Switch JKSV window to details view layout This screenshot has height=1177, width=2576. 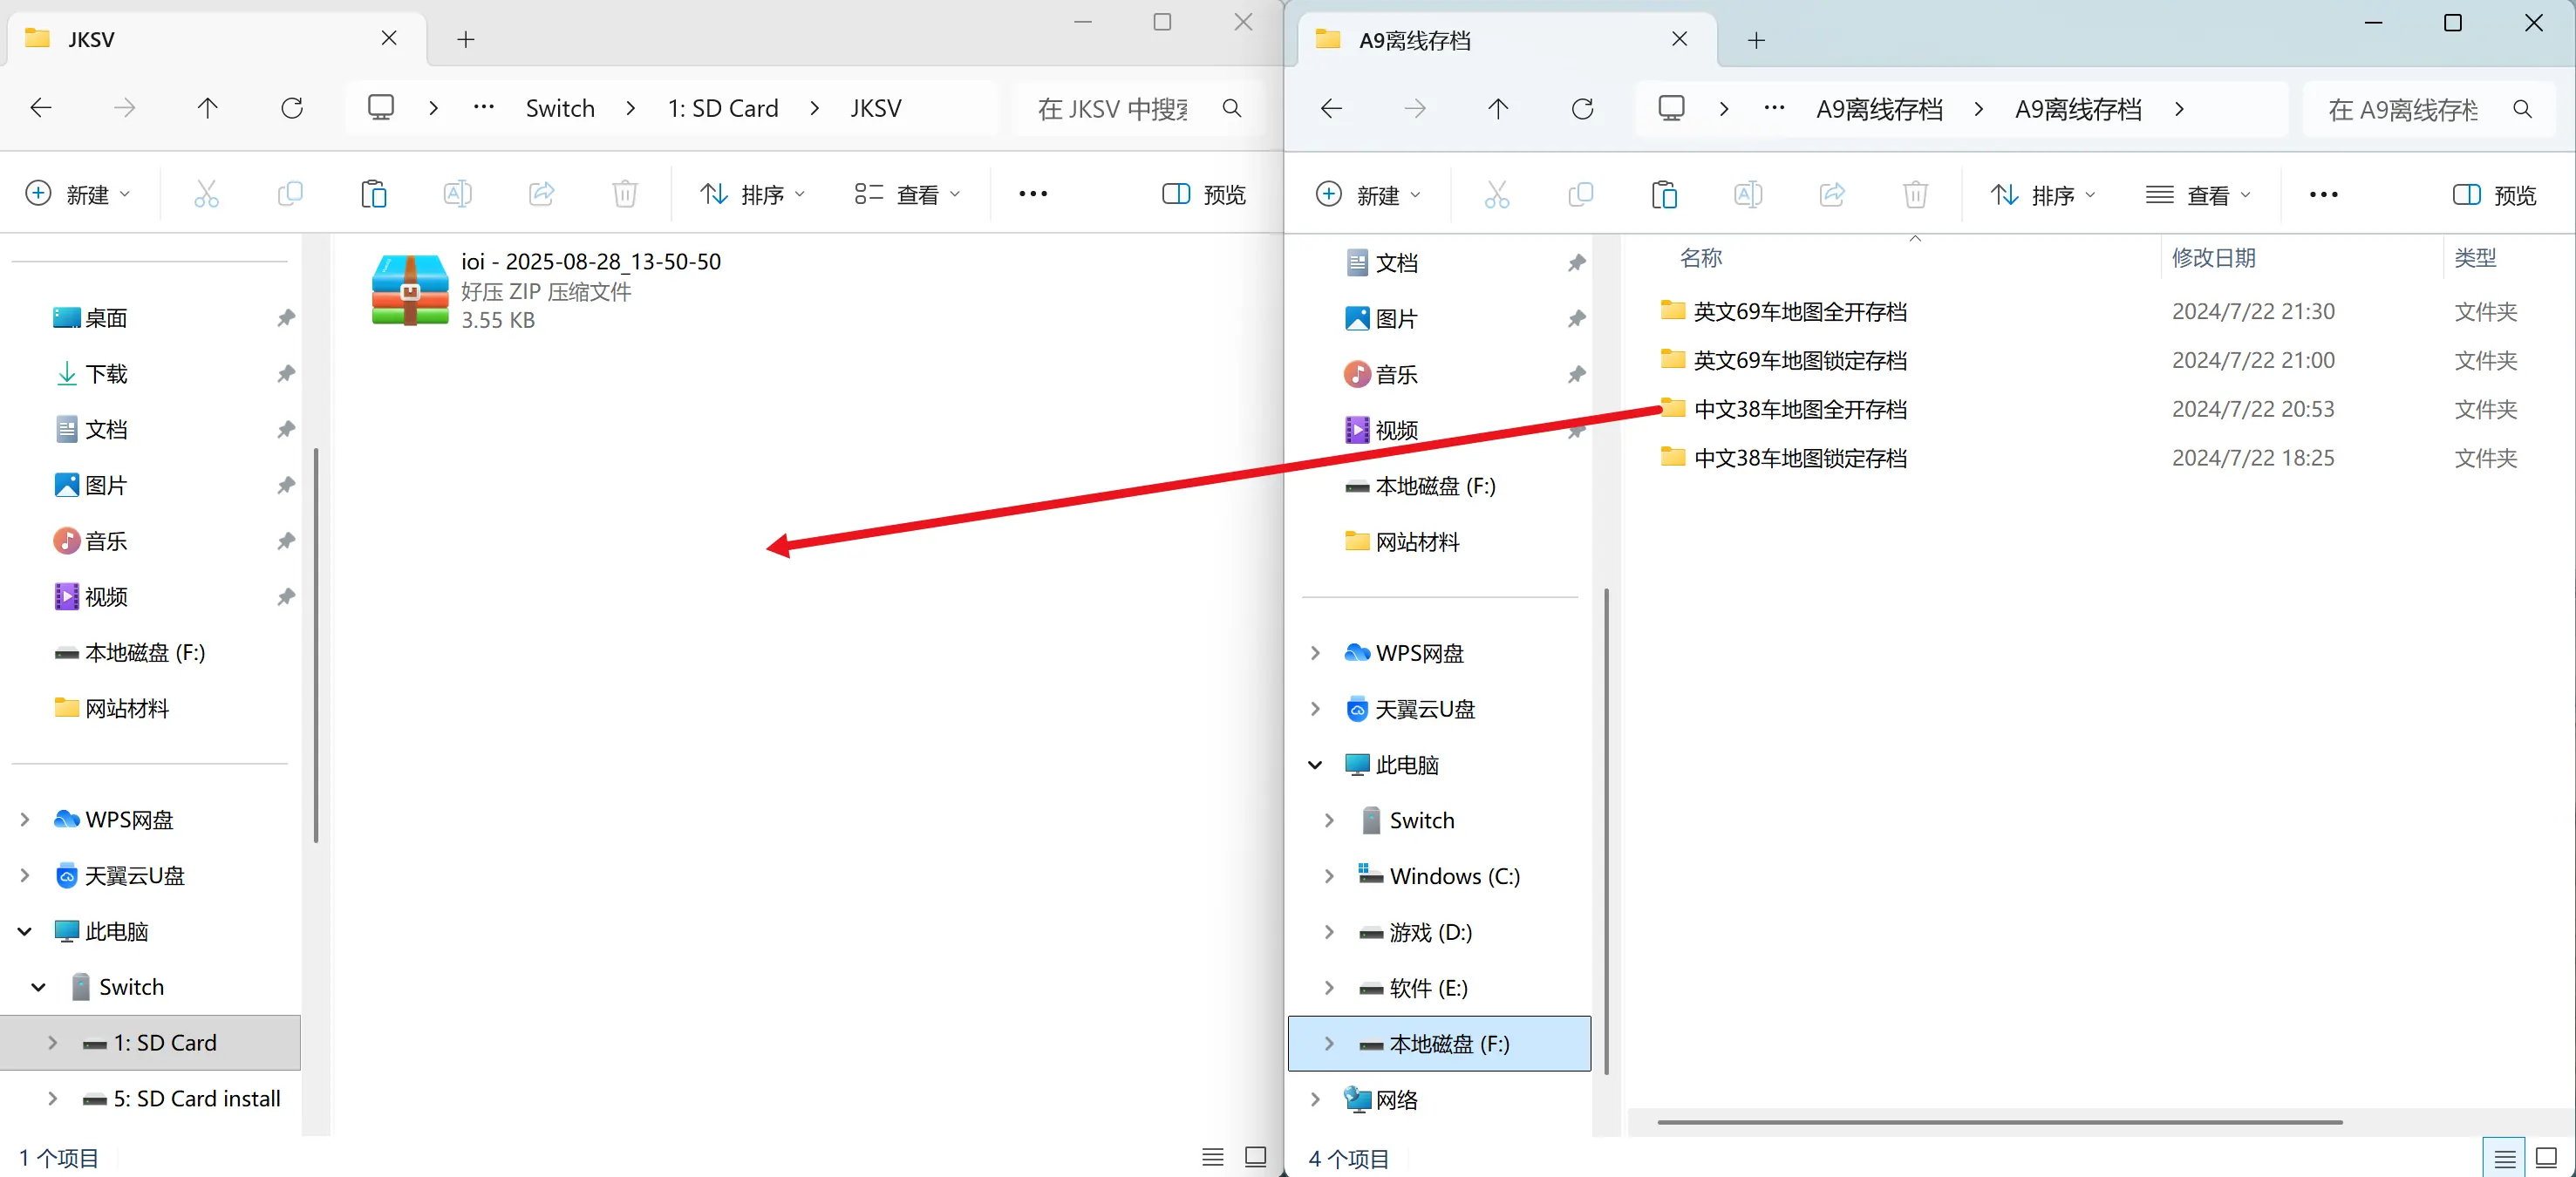click(1213, 1157)
